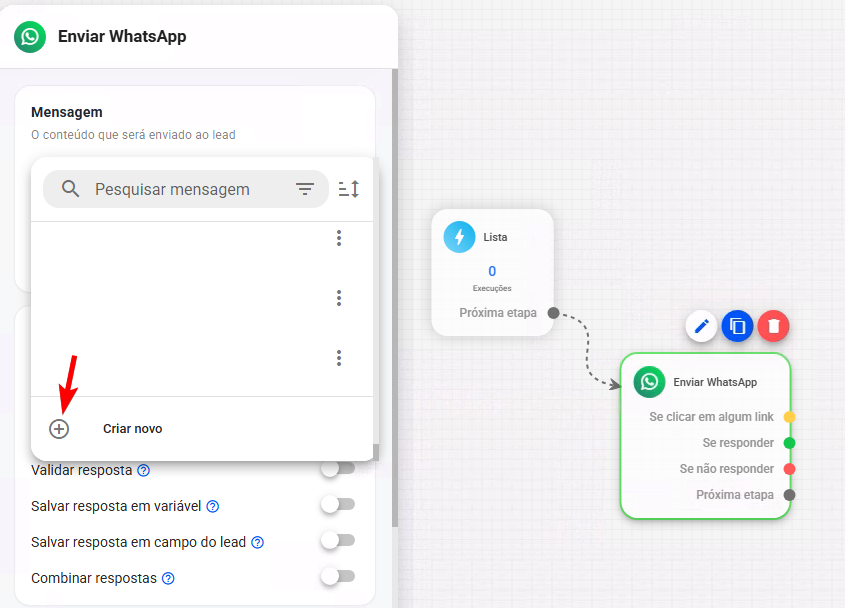Enable Salvar resposta em variável switch
The width and height of the screenshot is (845, 608).
338,505
